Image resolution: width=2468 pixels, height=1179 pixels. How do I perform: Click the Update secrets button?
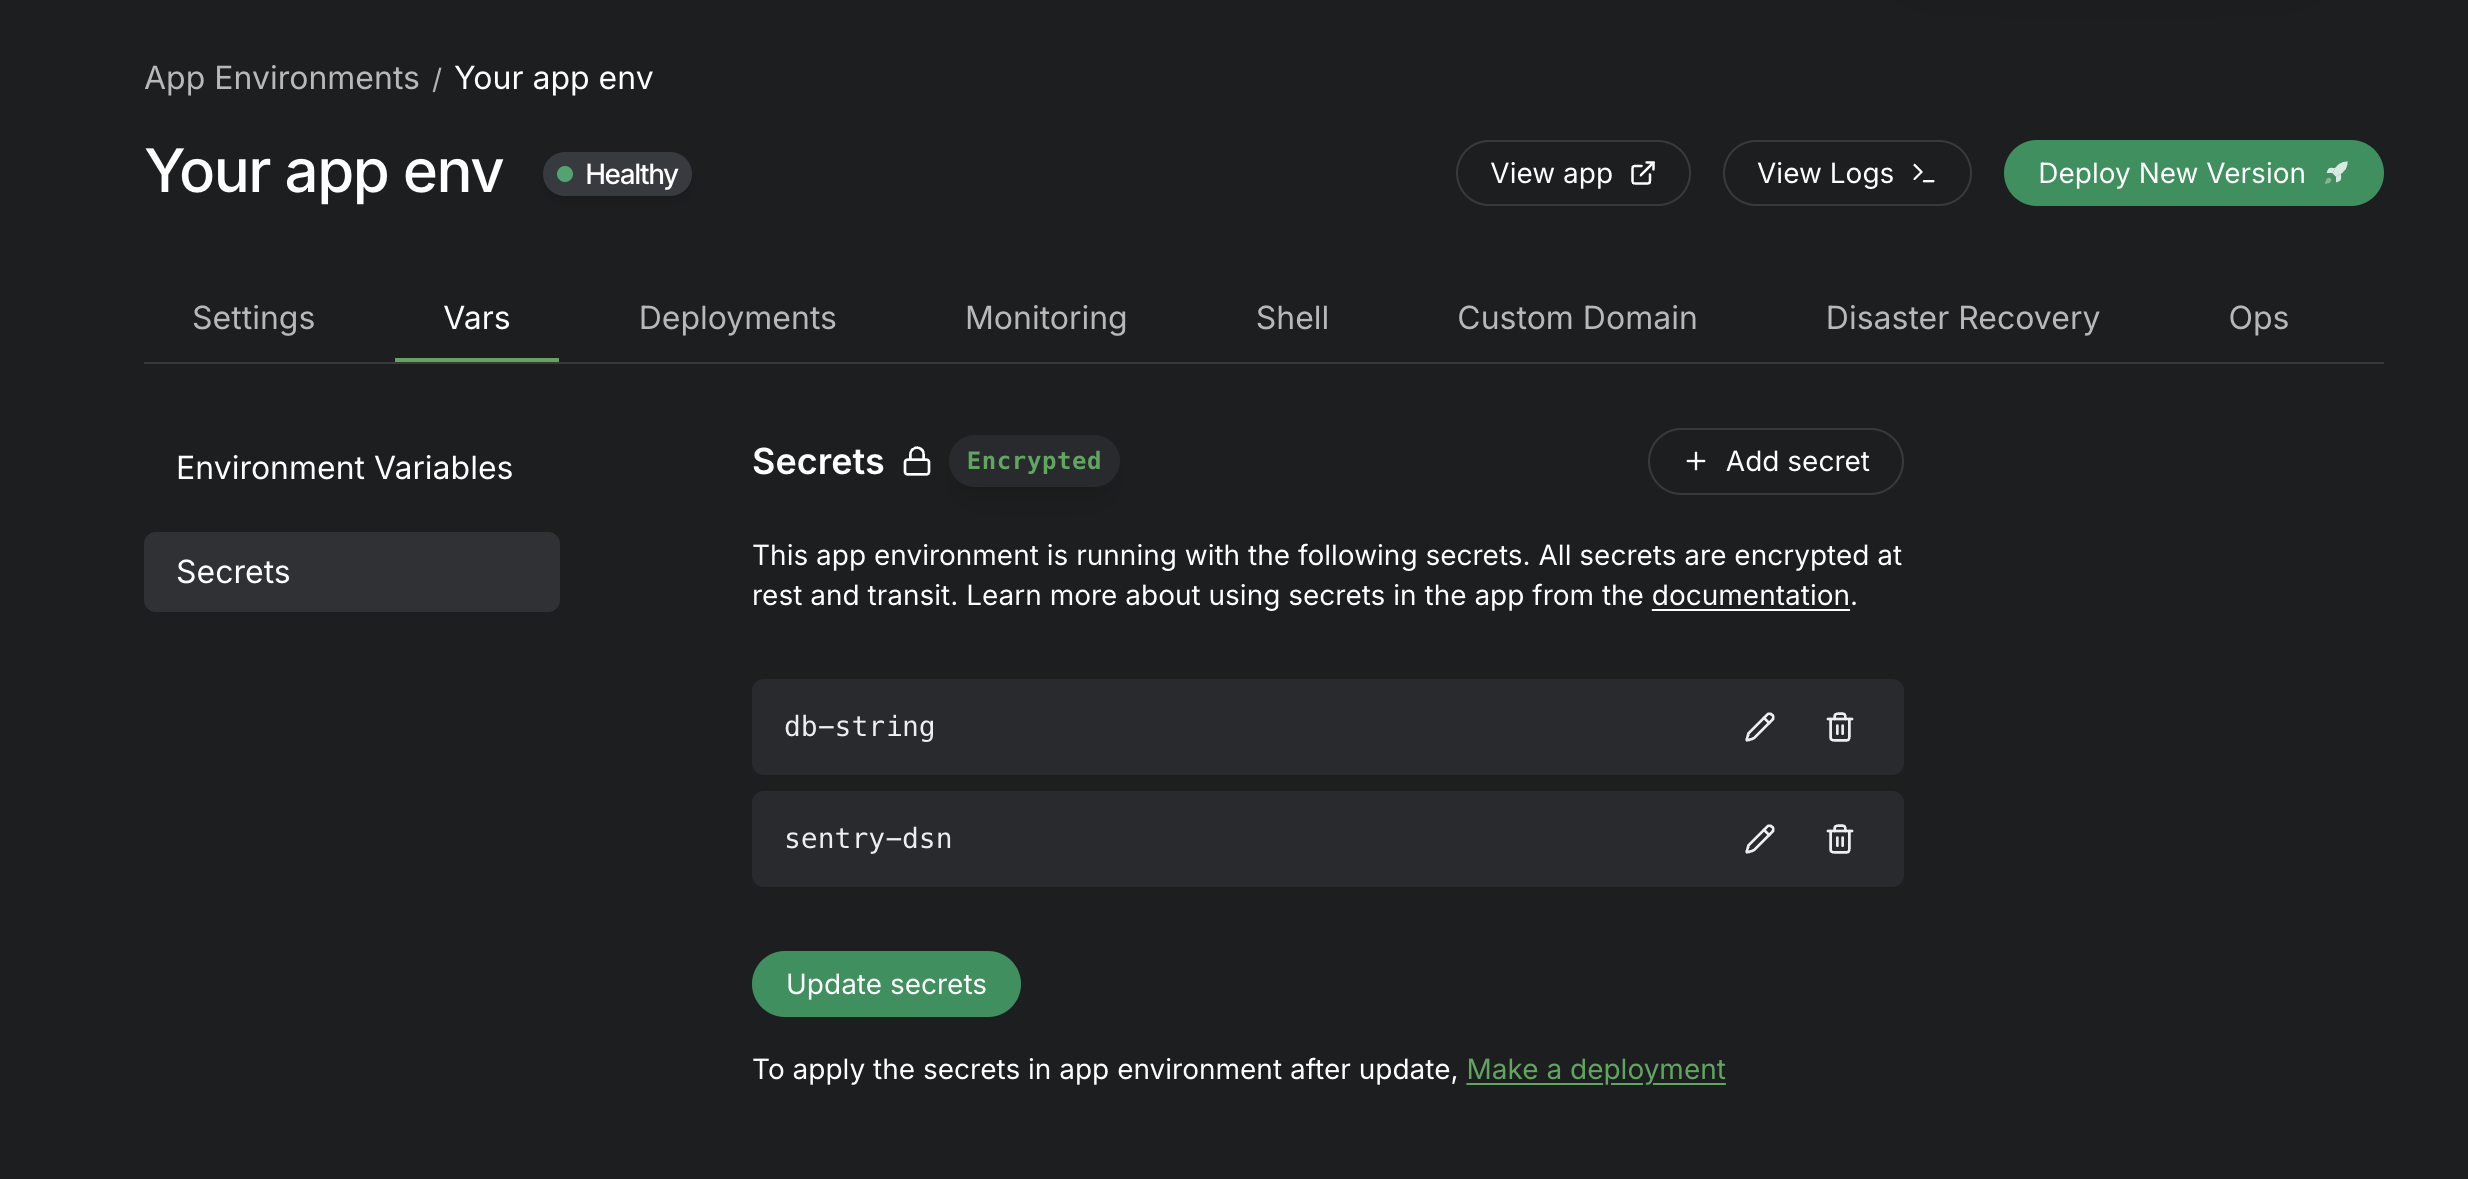pyautogui.click(x=886, y=984)
